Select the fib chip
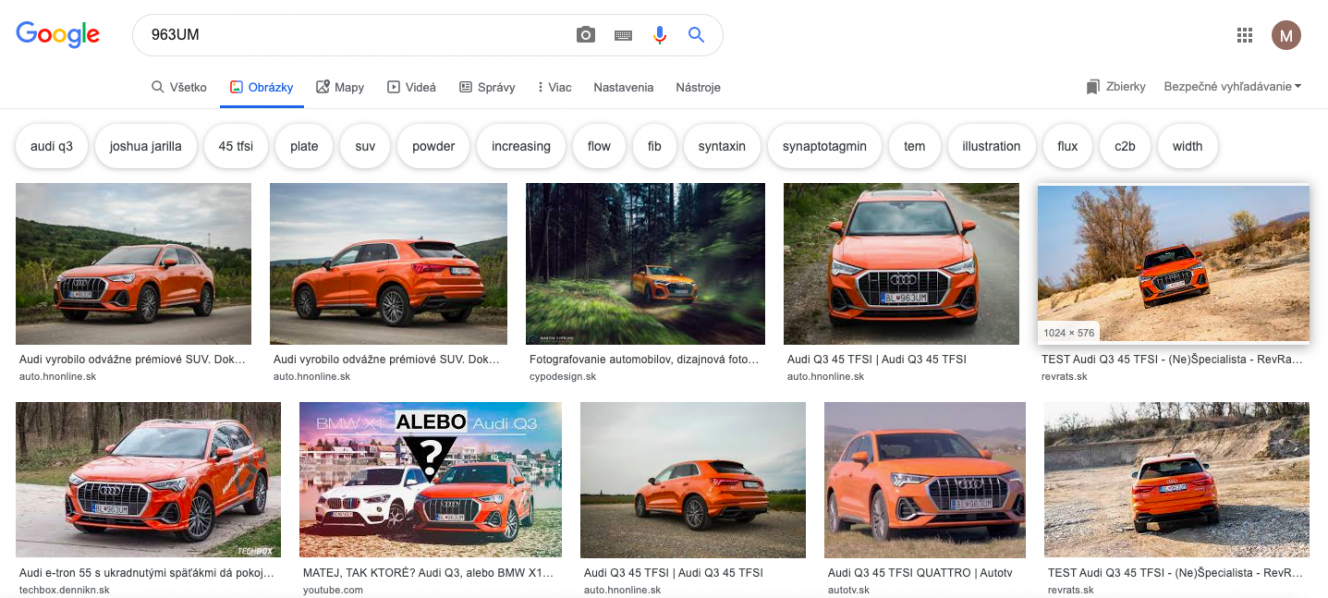 tap(654, 146)
